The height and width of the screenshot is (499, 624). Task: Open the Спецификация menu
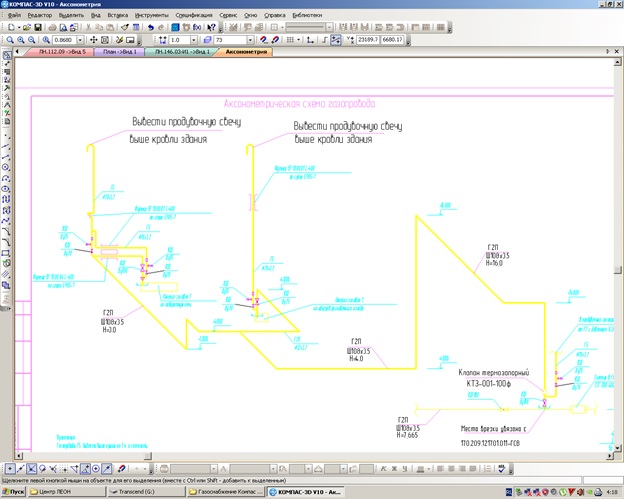[194, 15]
